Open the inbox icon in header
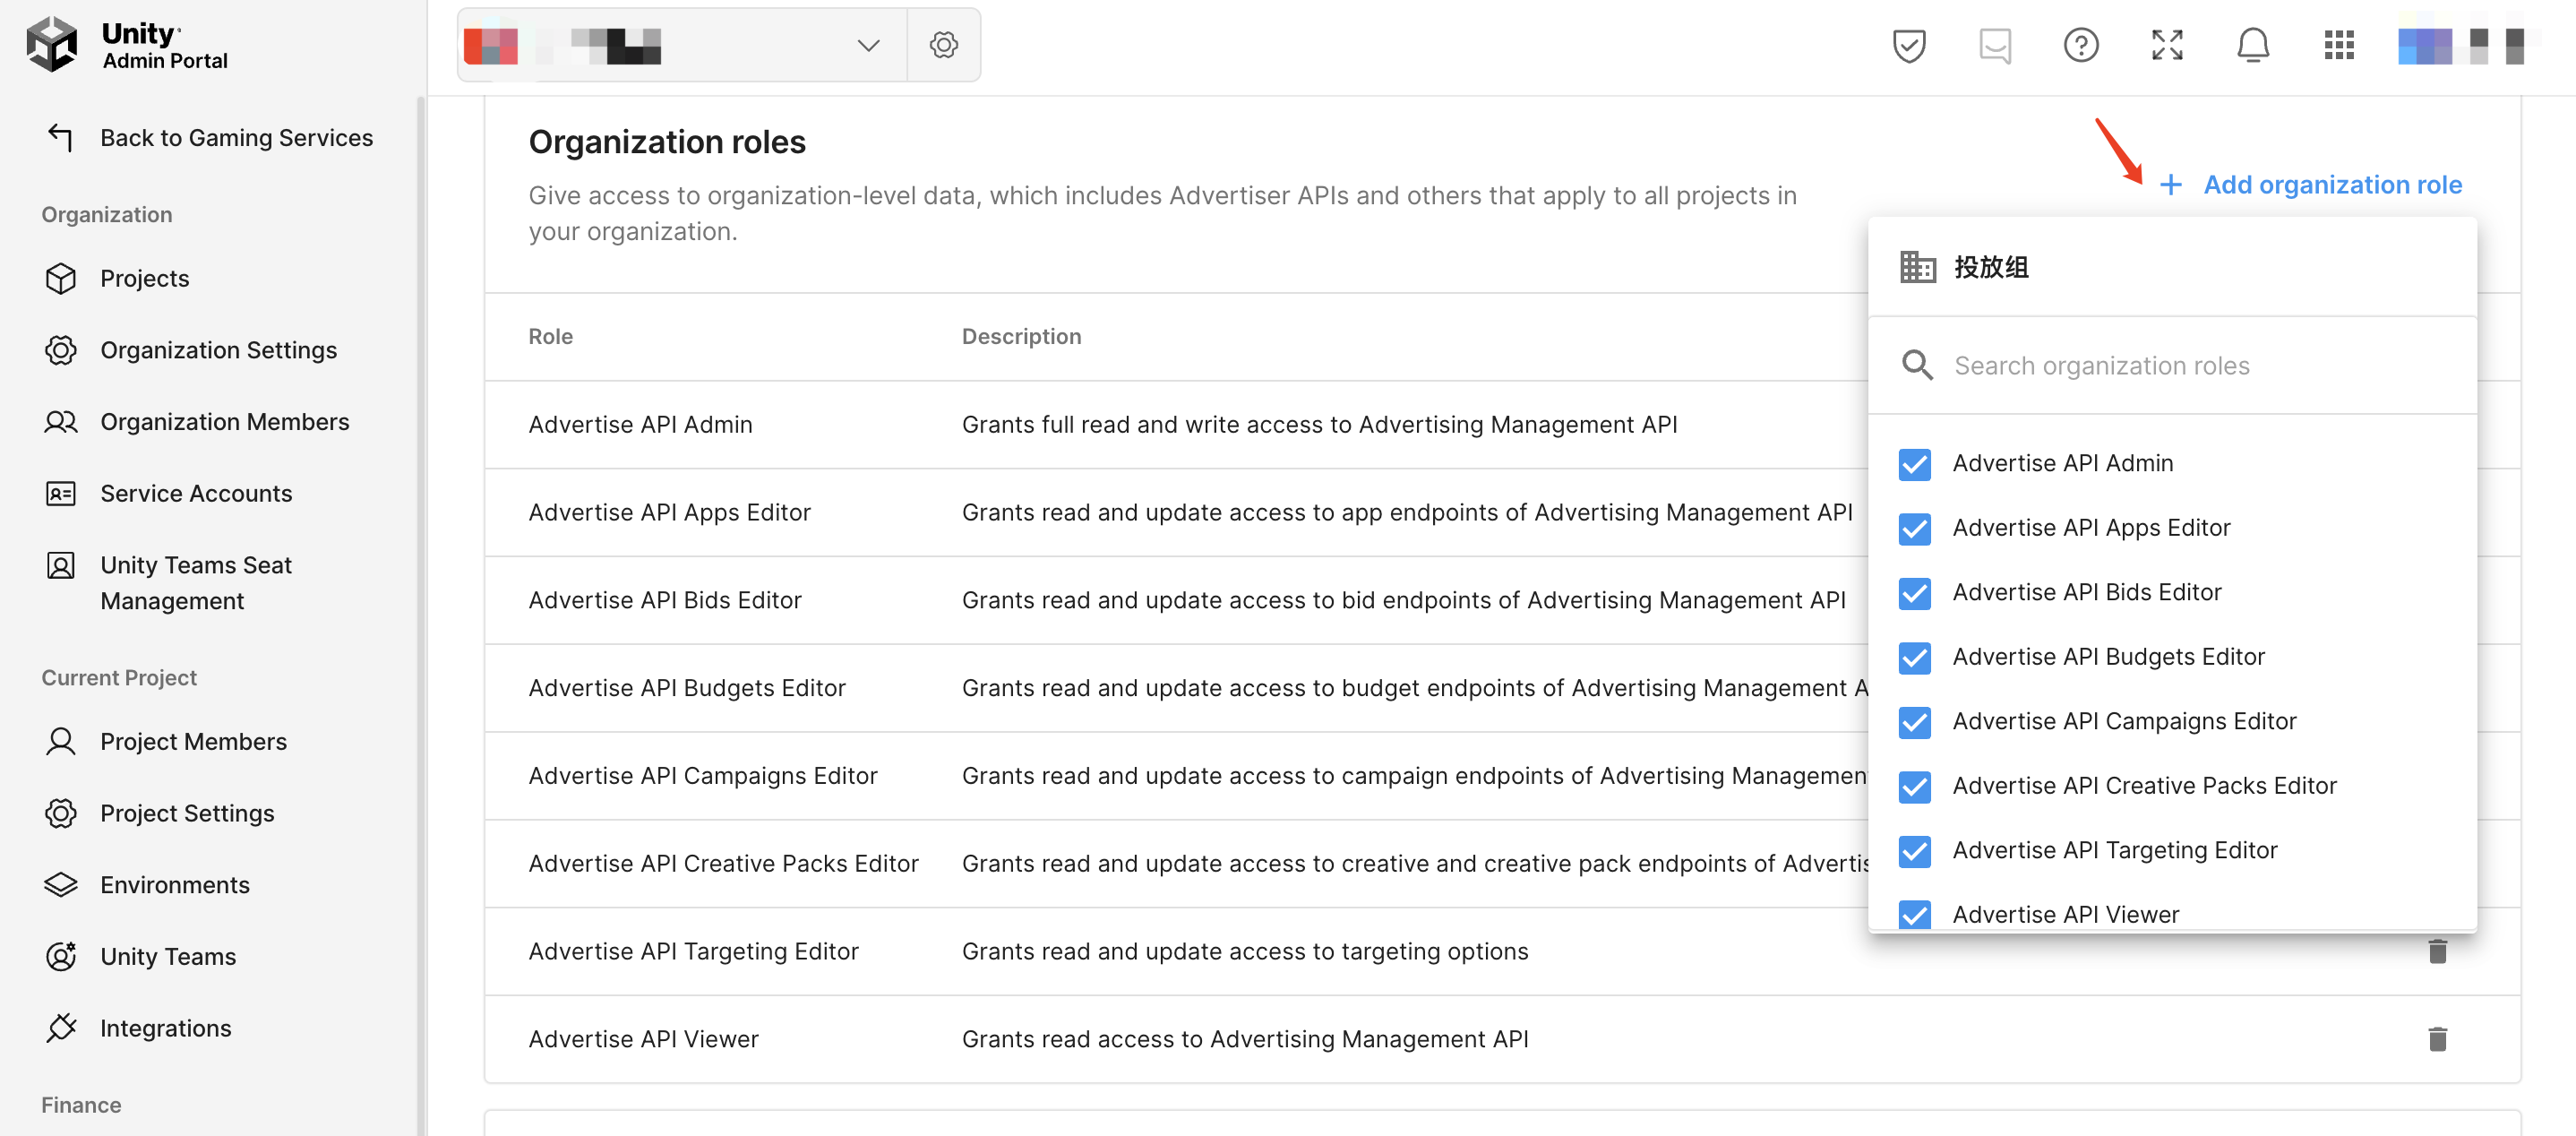2576x1136 pixels. tap(1995, 45)
